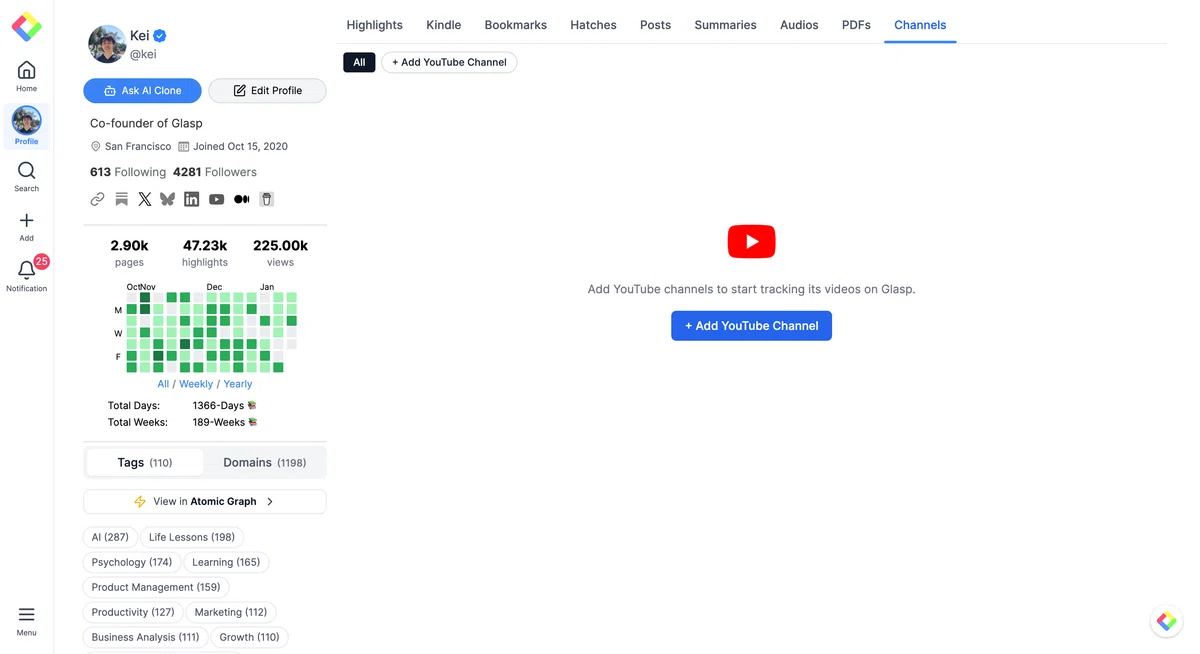This screenshot has height=654, width=1200.
Task: Click the floating Glasp icon at bottom right
Action: (1166, 621)
